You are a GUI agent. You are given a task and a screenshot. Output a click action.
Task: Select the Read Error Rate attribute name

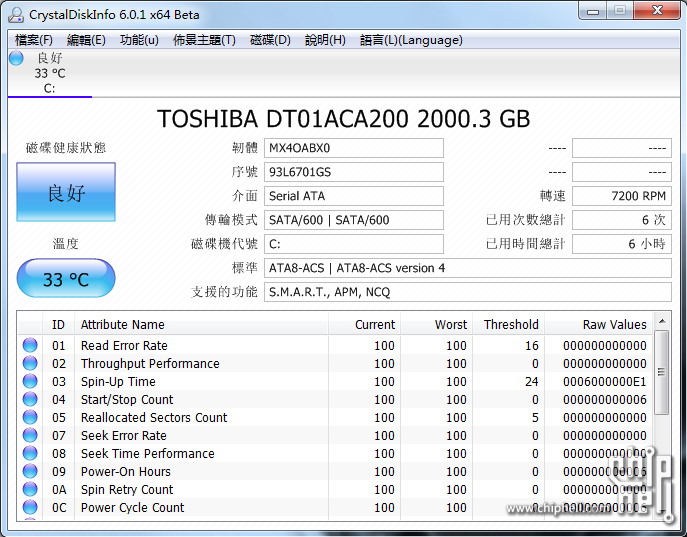coord(124,346)
